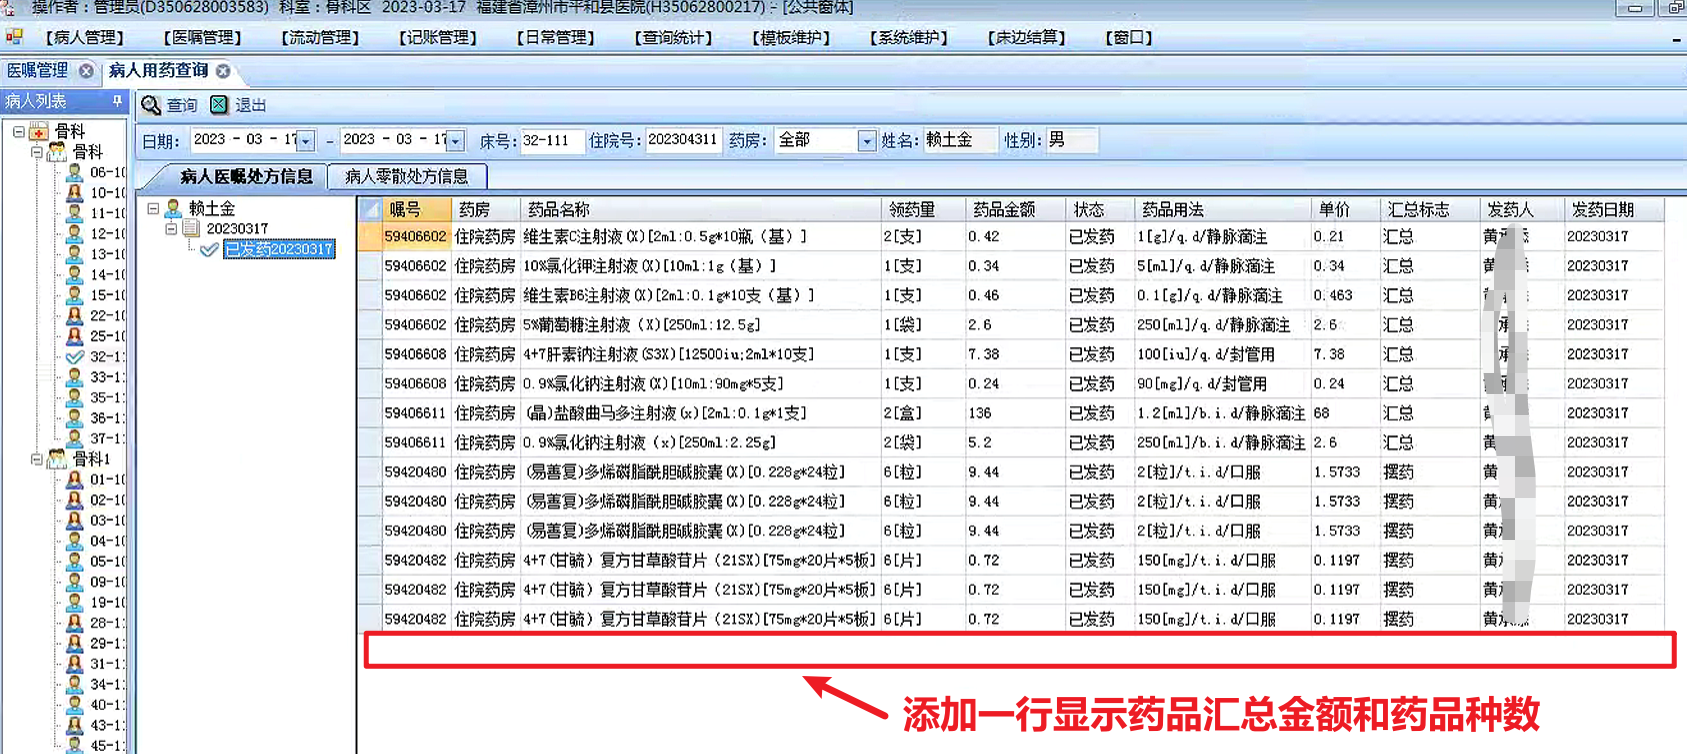Click the document icon beside 20230317 node
1687x754 pixels.
point(191,229)
